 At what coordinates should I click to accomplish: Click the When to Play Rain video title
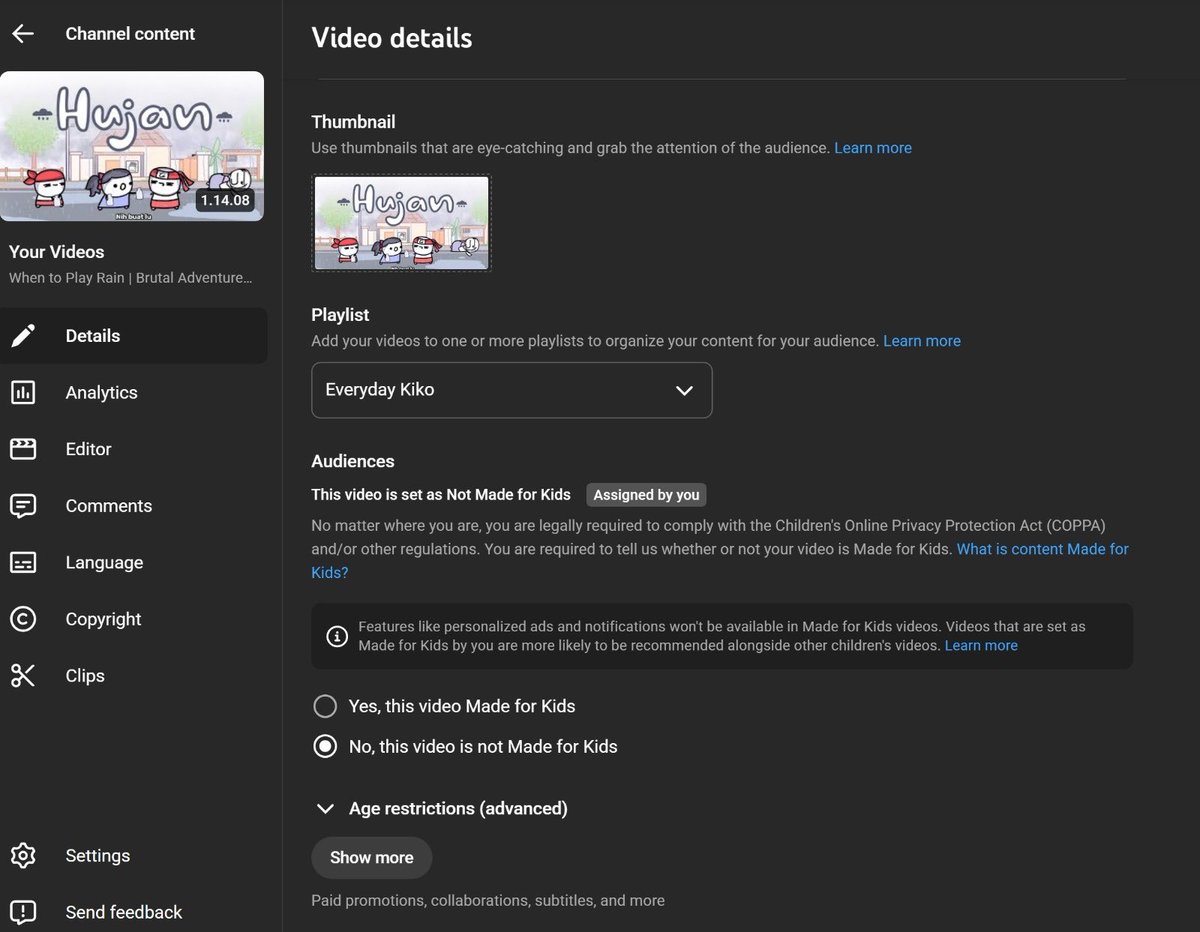click(x=130, y=278)
